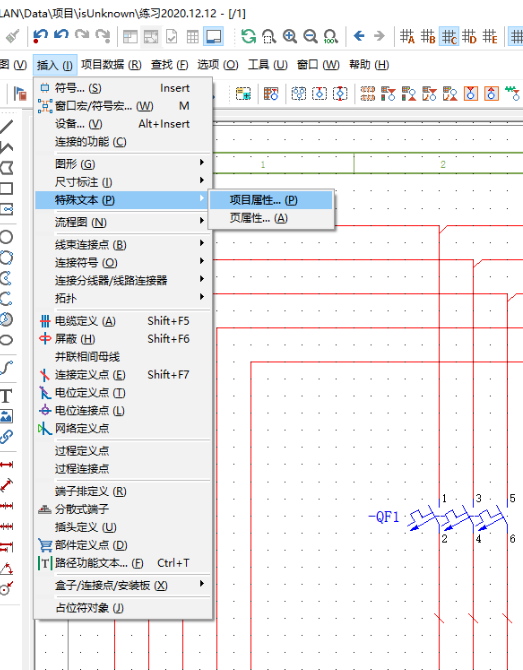This screenshot has height=670, width=523.
Task: Select the circle drawing tool
Action: point(6,237)
